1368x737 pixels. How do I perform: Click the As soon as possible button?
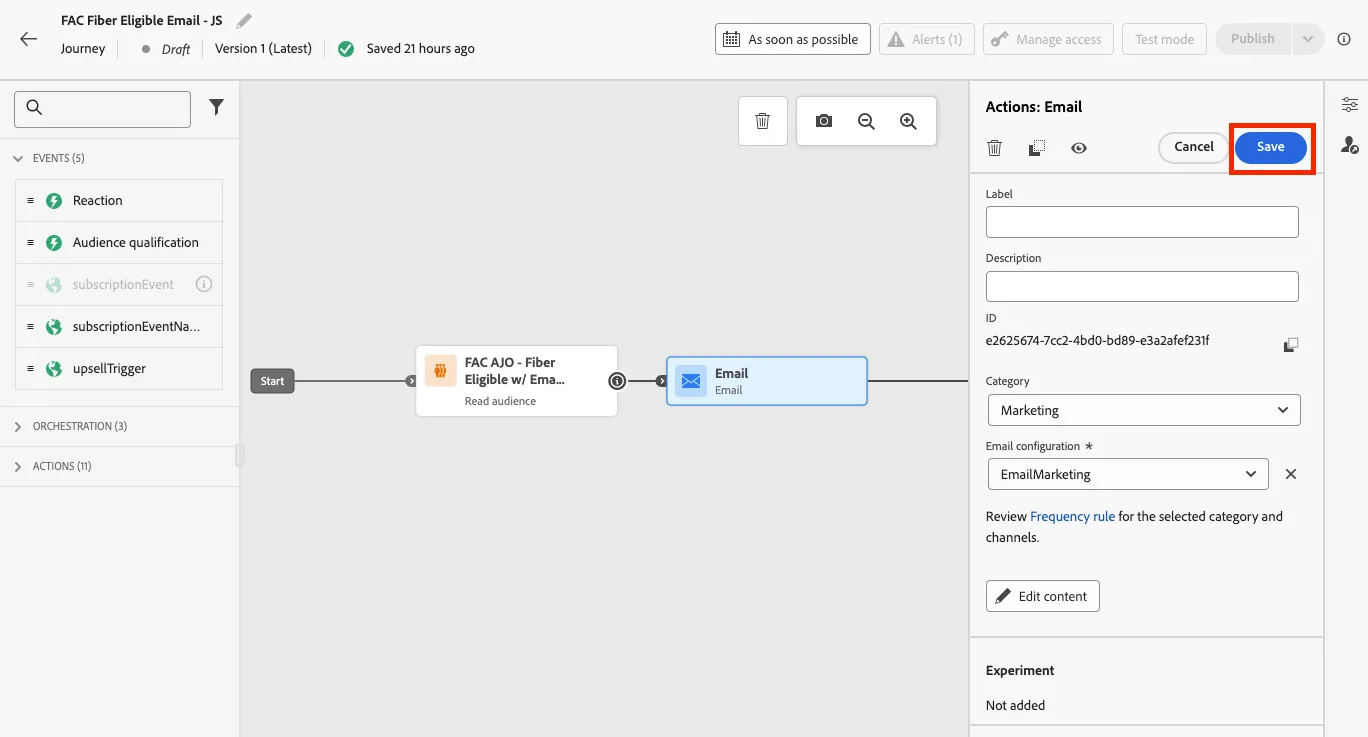pos(792,39)
